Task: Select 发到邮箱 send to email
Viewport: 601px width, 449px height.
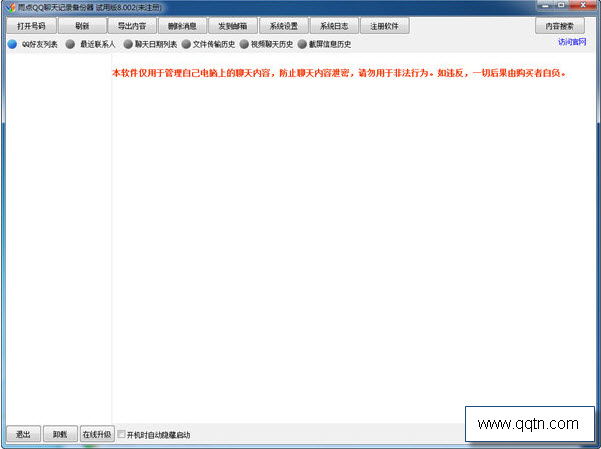Action: [233, 26]
